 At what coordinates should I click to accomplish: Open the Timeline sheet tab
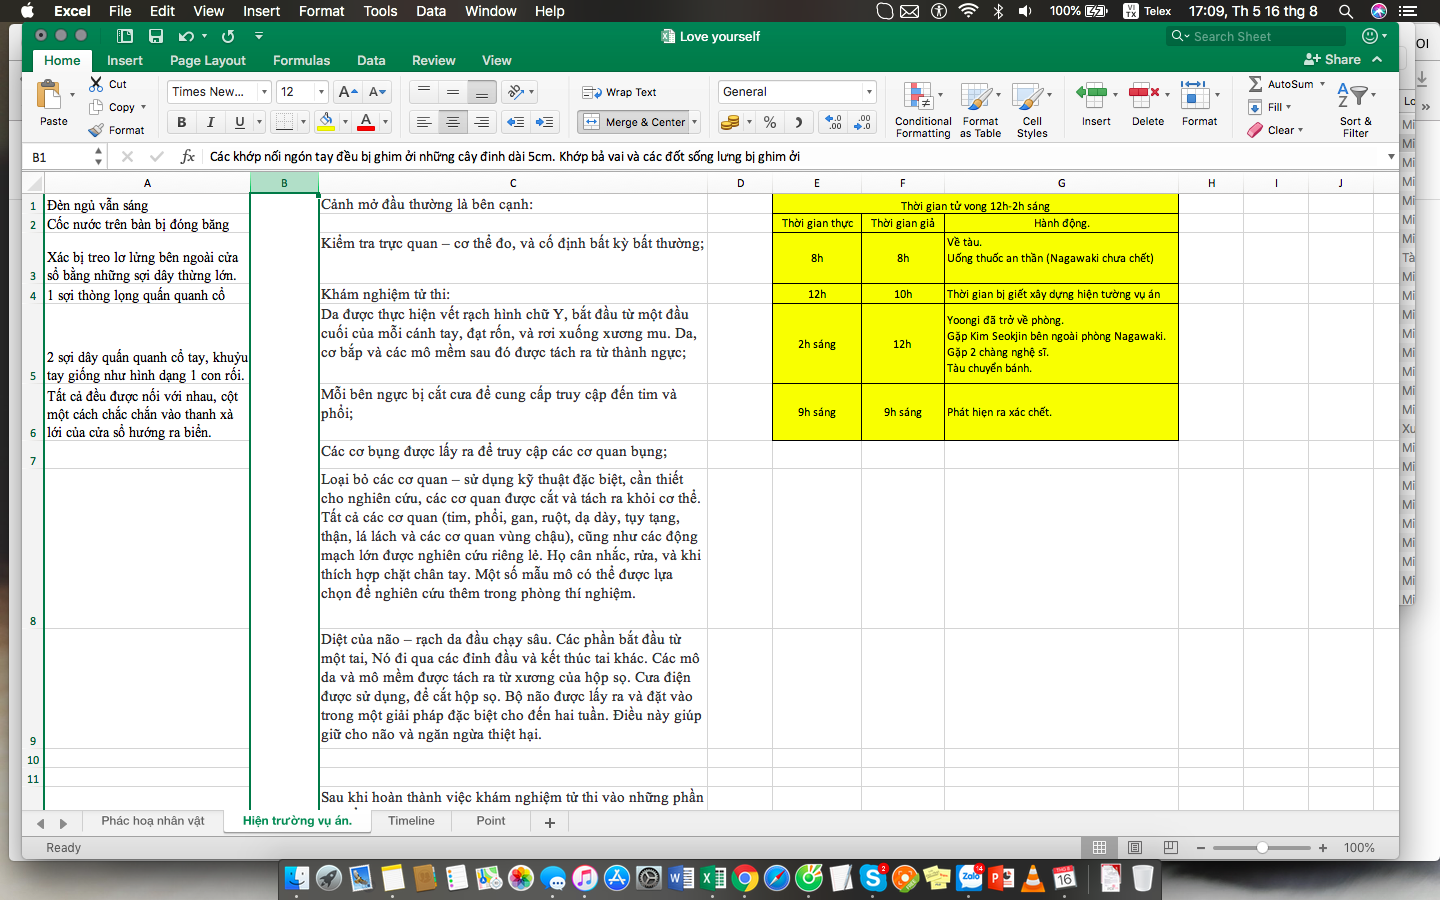coord(411,821)
